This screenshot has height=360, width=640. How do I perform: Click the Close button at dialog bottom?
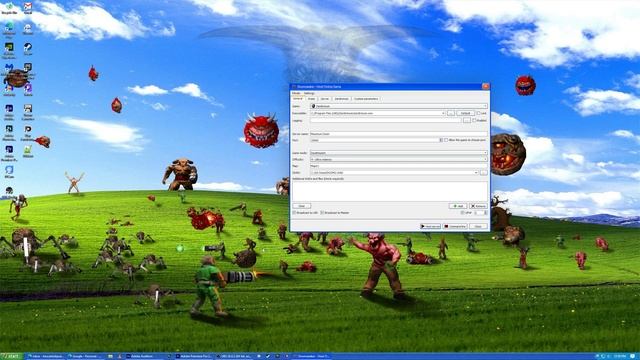pos(478,226)
